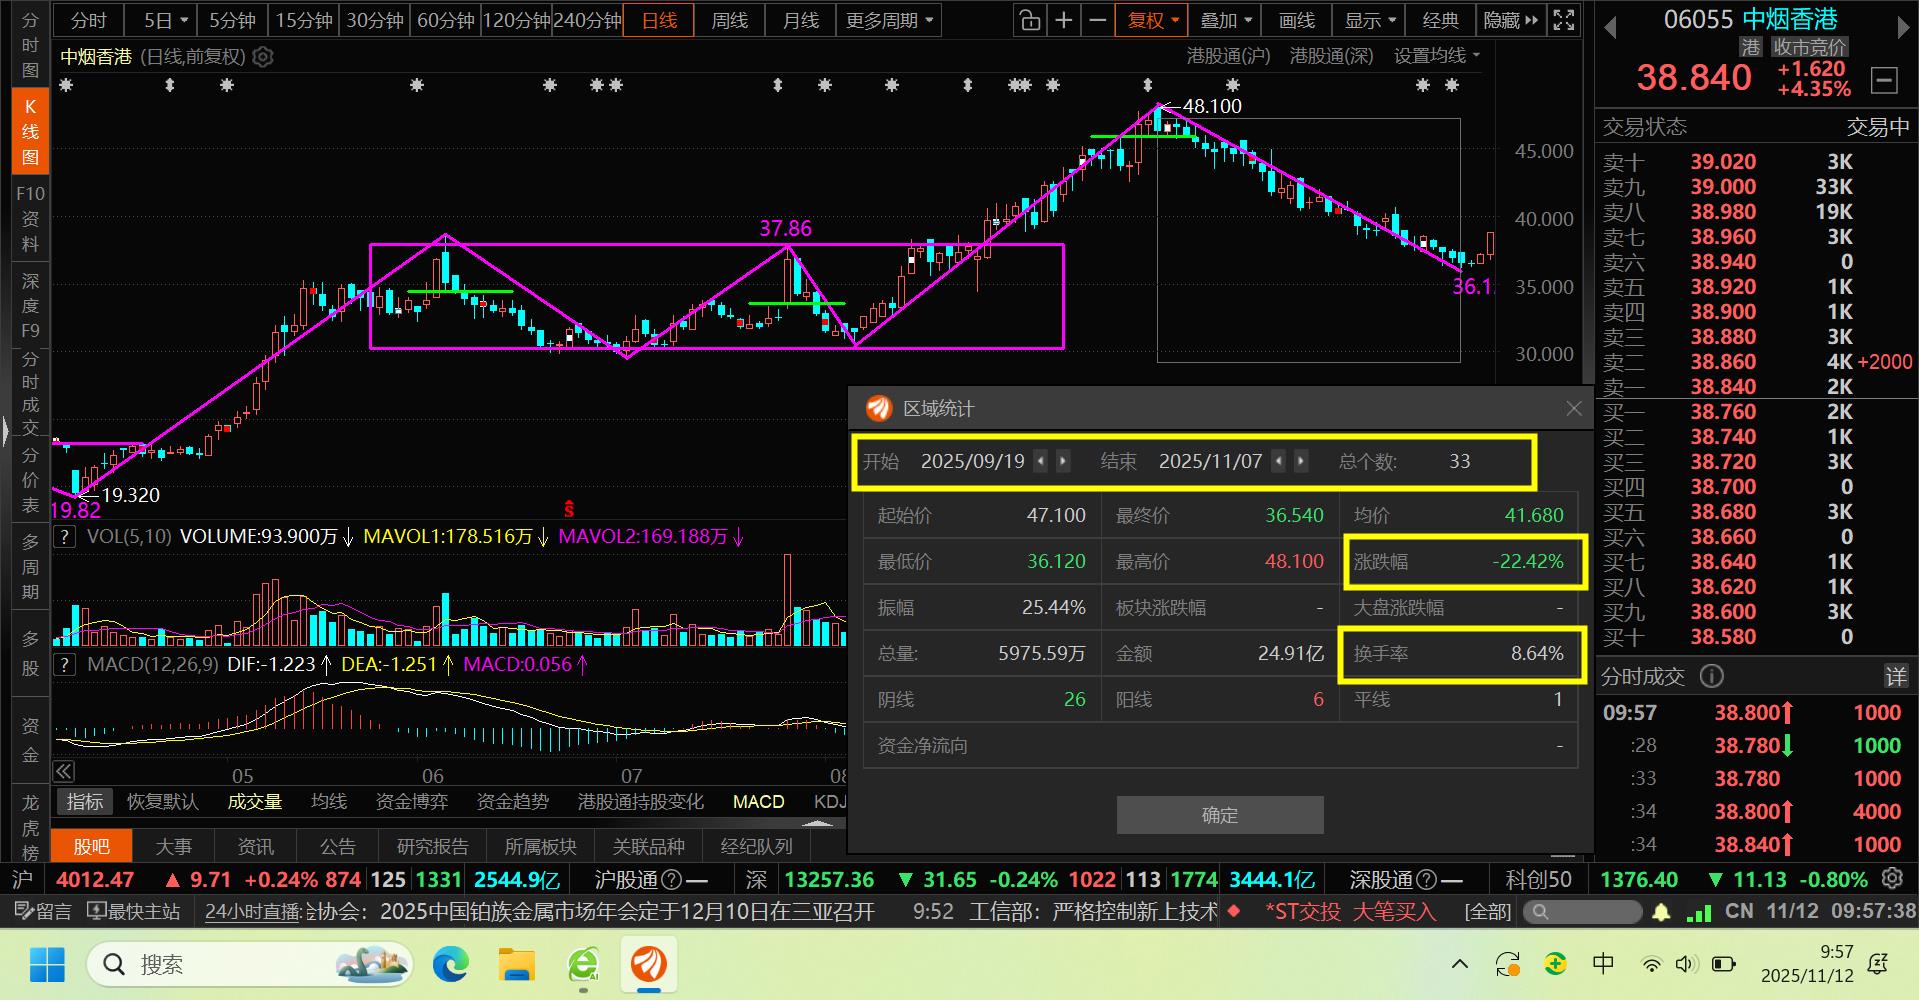Click 恢复默认 to reset indicators
The image size is (1919, 1000).
pyautogui.click(x=162, y=801)
